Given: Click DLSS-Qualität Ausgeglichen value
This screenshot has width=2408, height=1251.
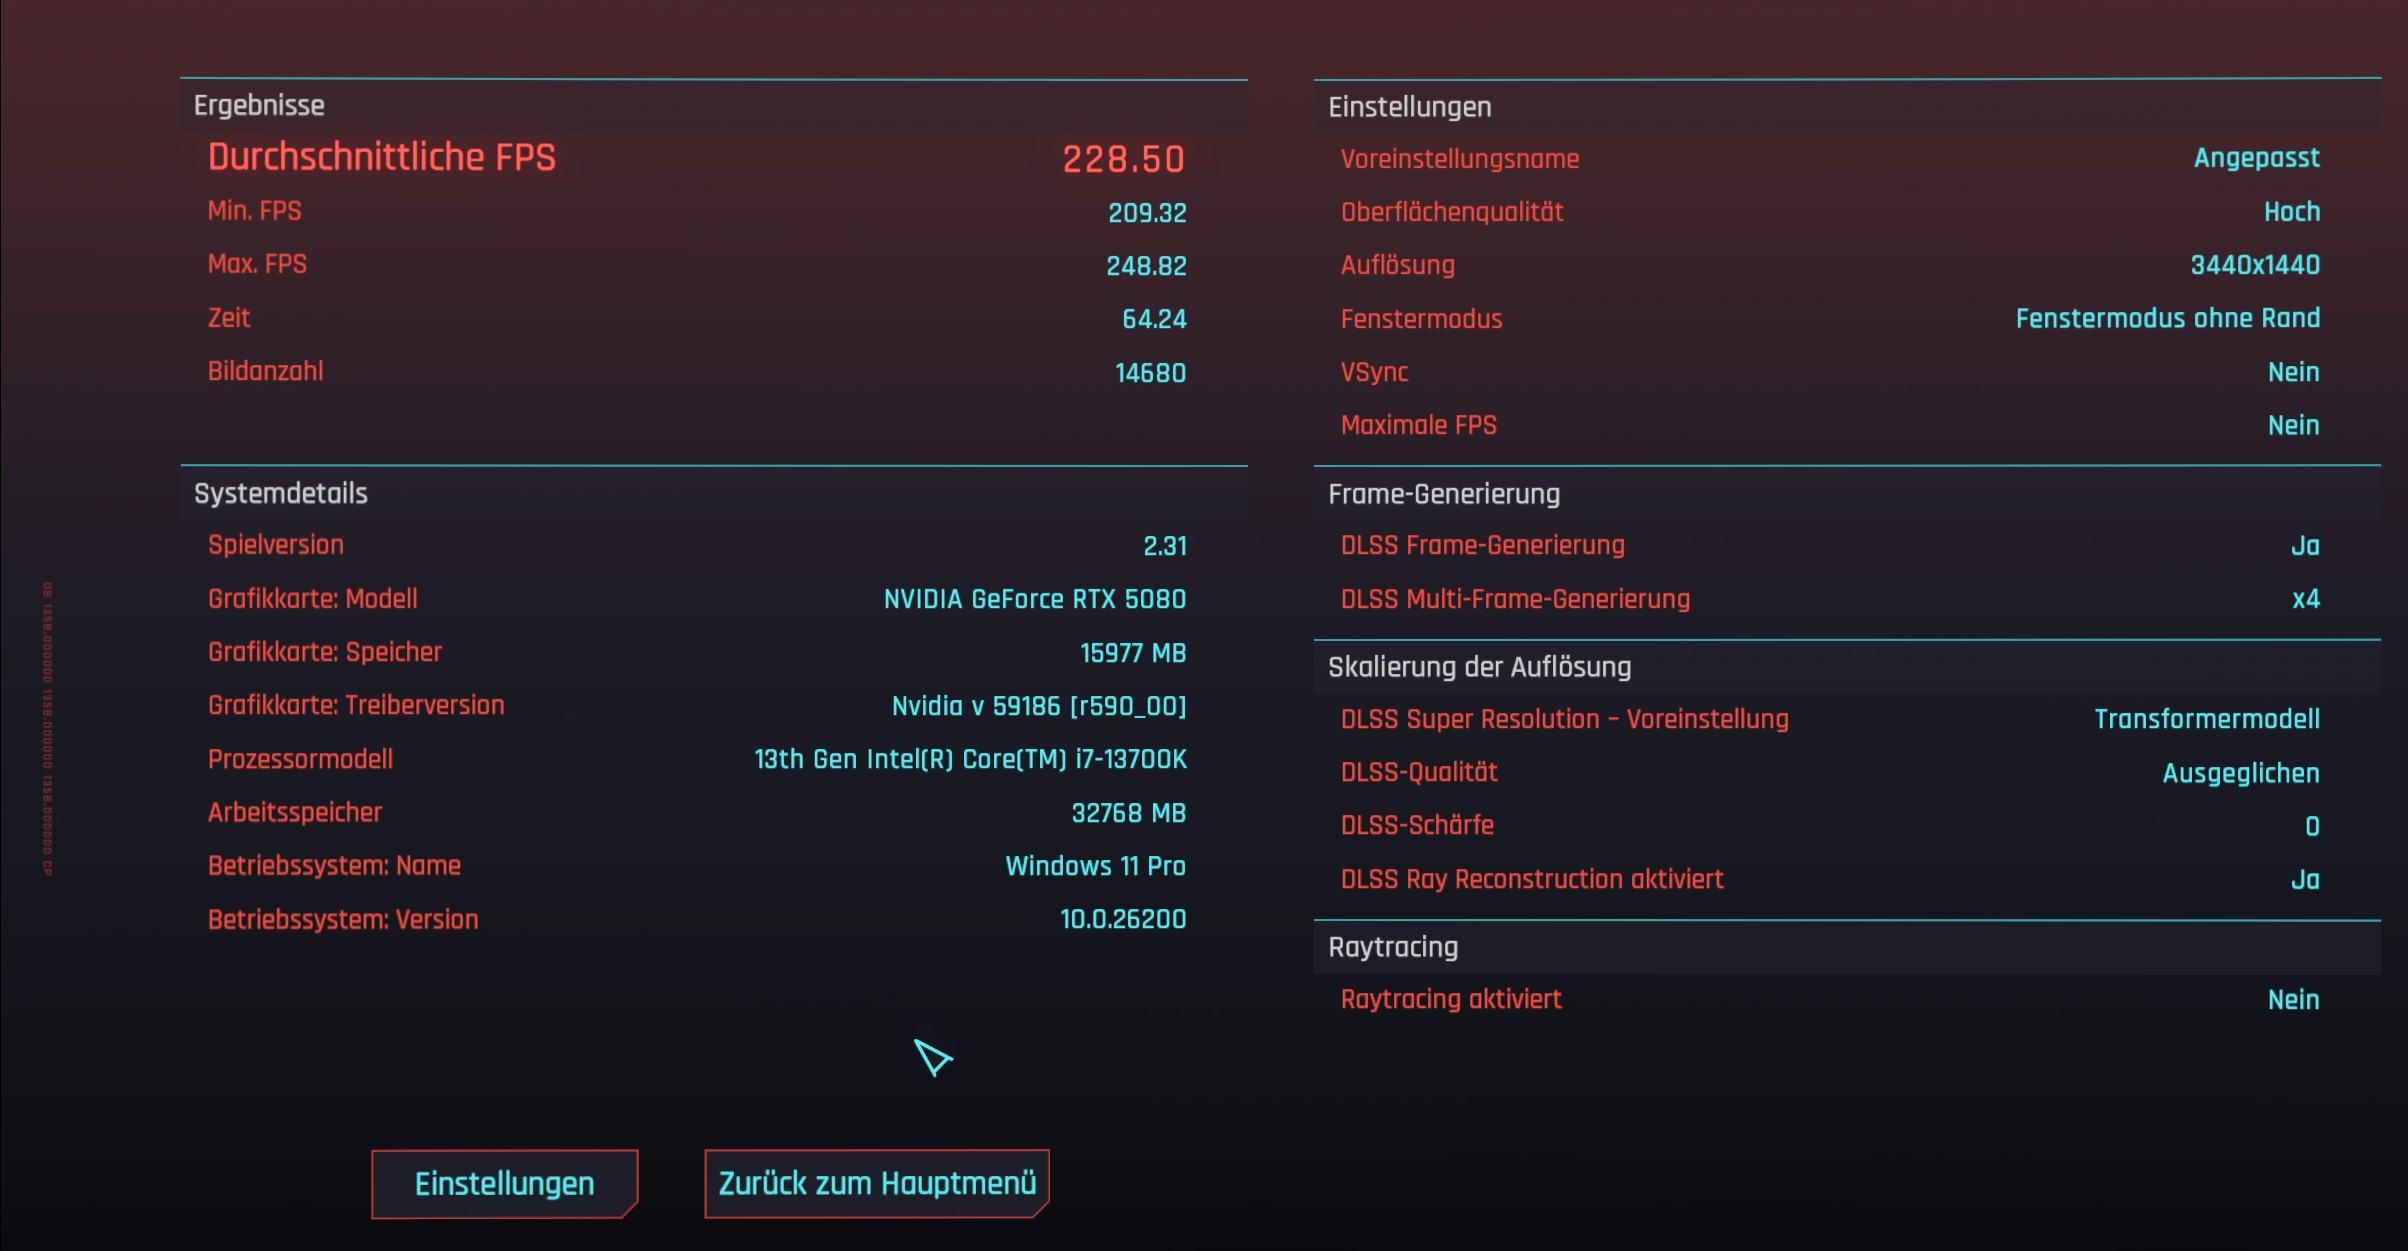Looking at the screenshot, I should click(2240, 773).
